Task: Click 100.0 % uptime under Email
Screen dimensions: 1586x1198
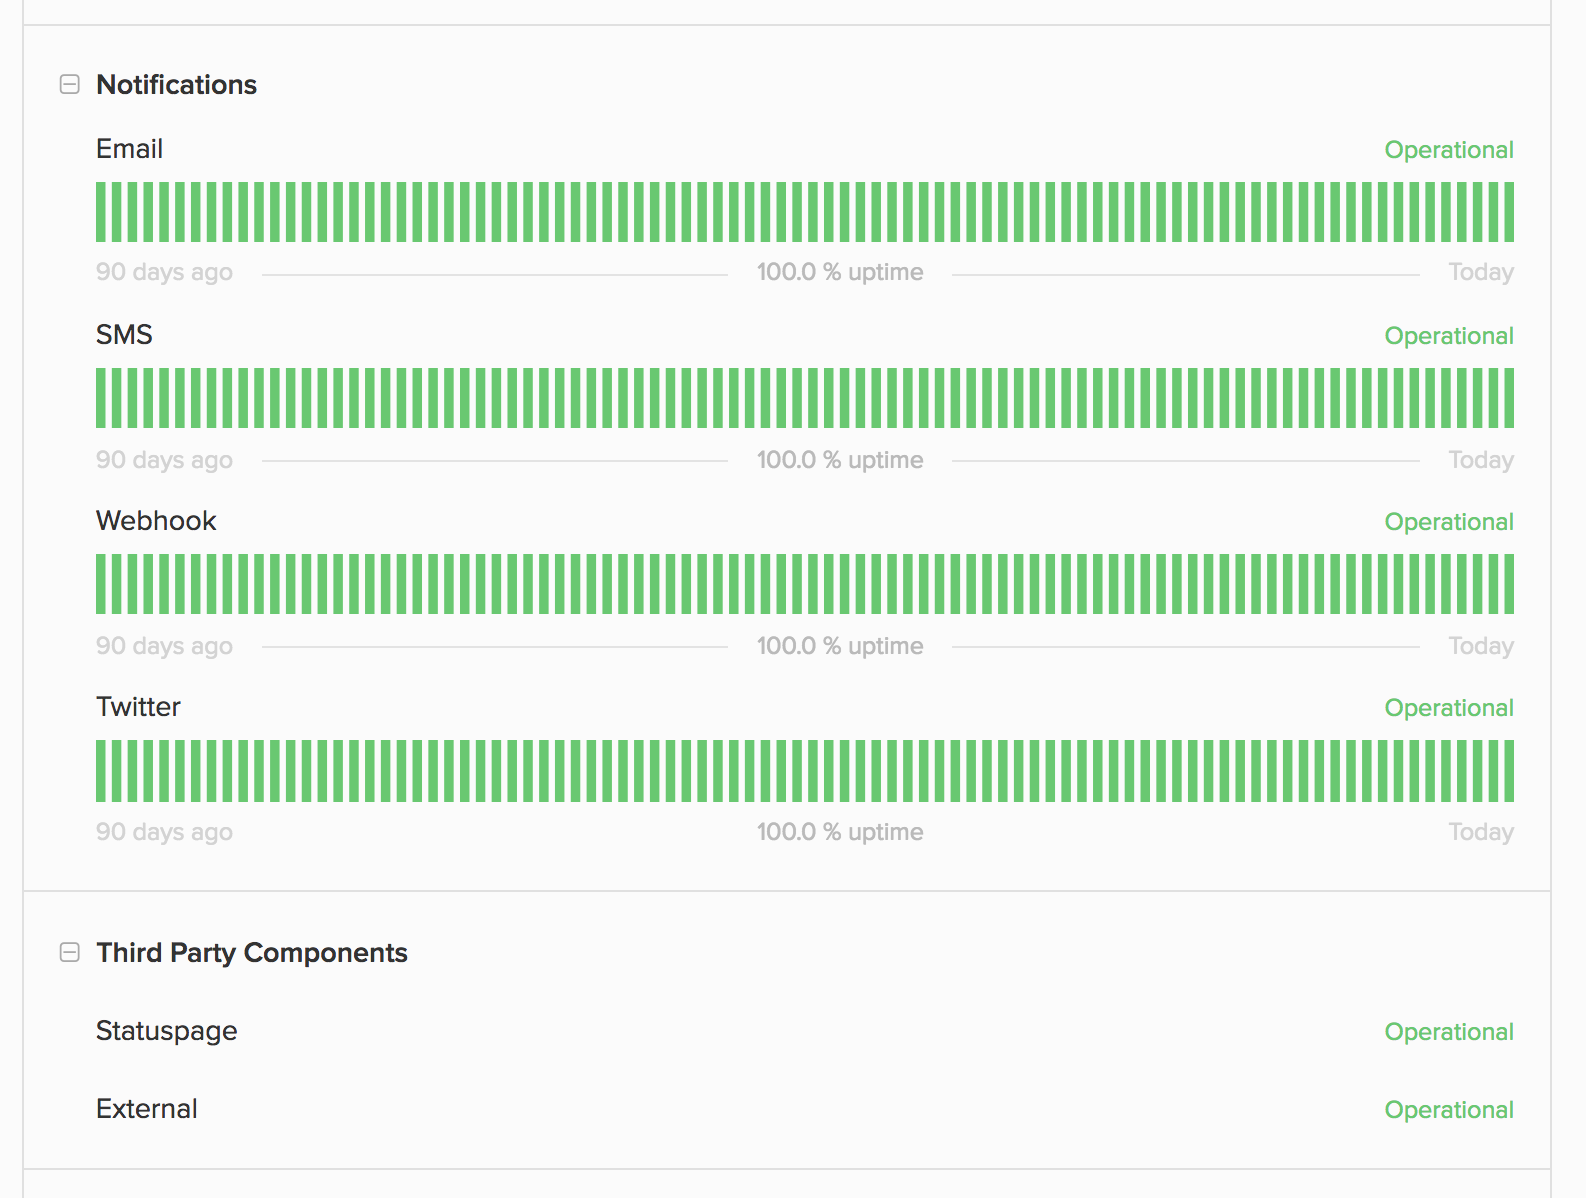Action: [840, 271]
